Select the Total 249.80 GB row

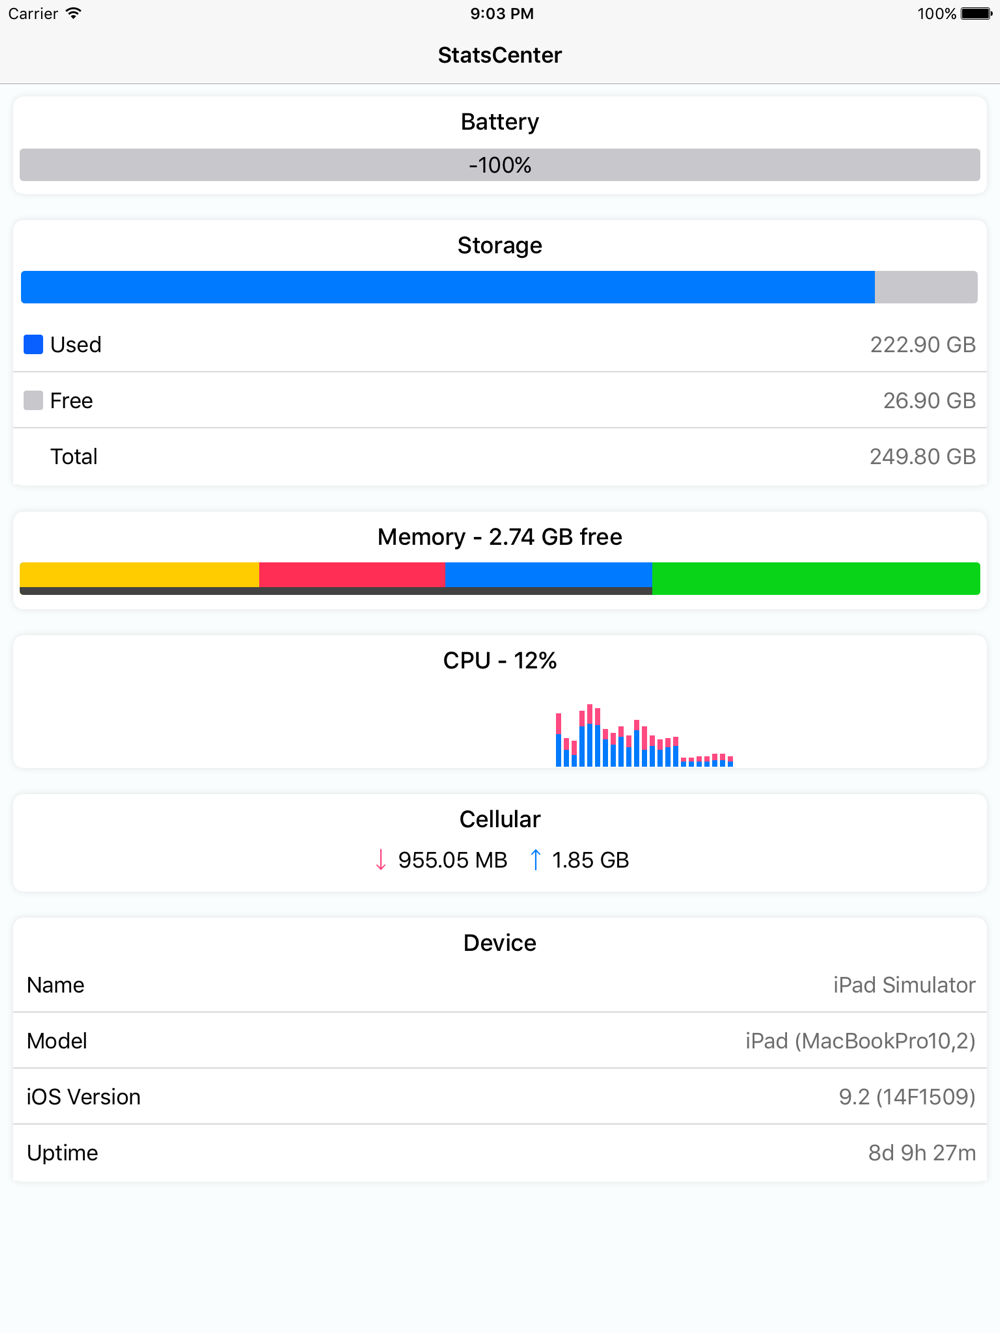[500, 456]
